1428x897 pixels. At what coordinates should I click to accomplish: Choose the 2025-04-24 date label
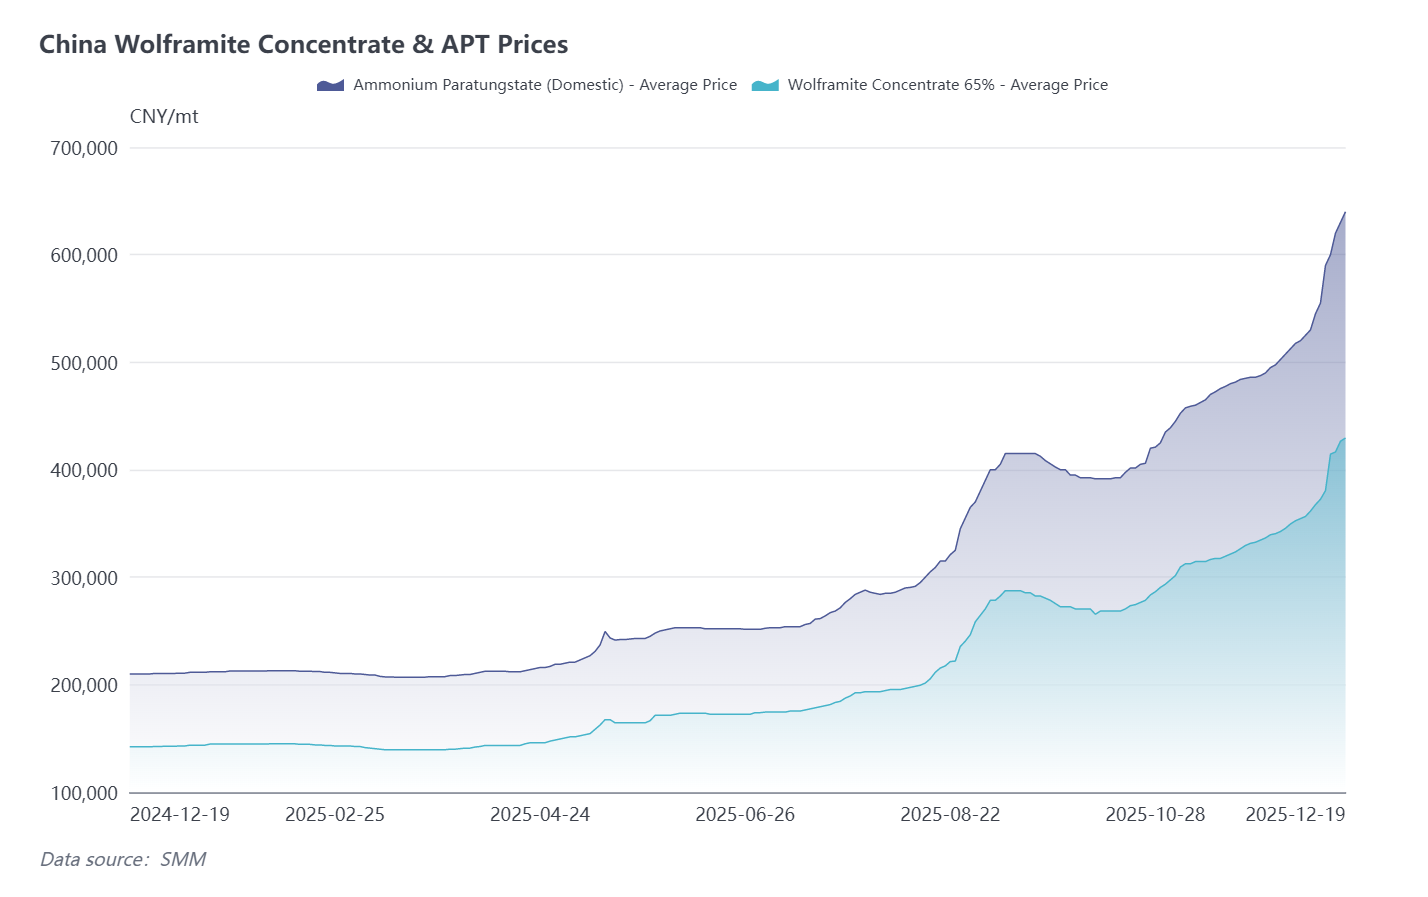tap(540, 814)
